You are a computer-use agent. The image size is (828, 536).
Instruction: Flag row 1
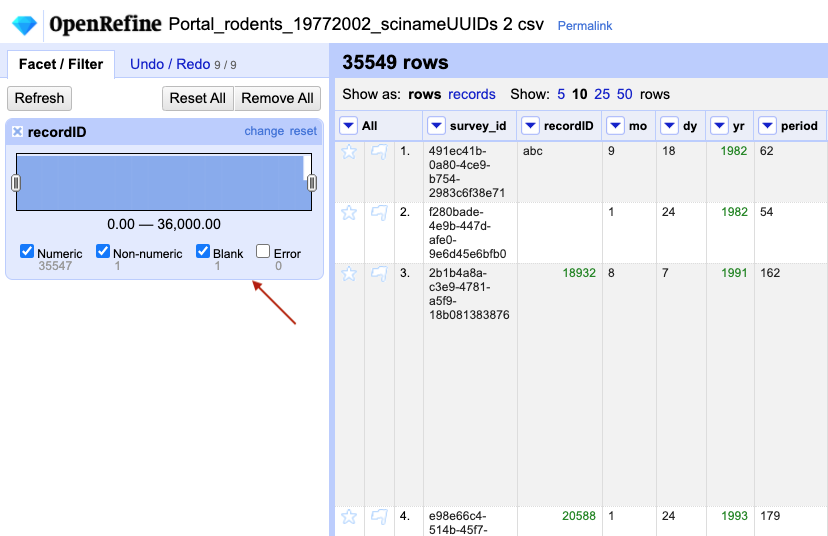click(x=379, y=152)
